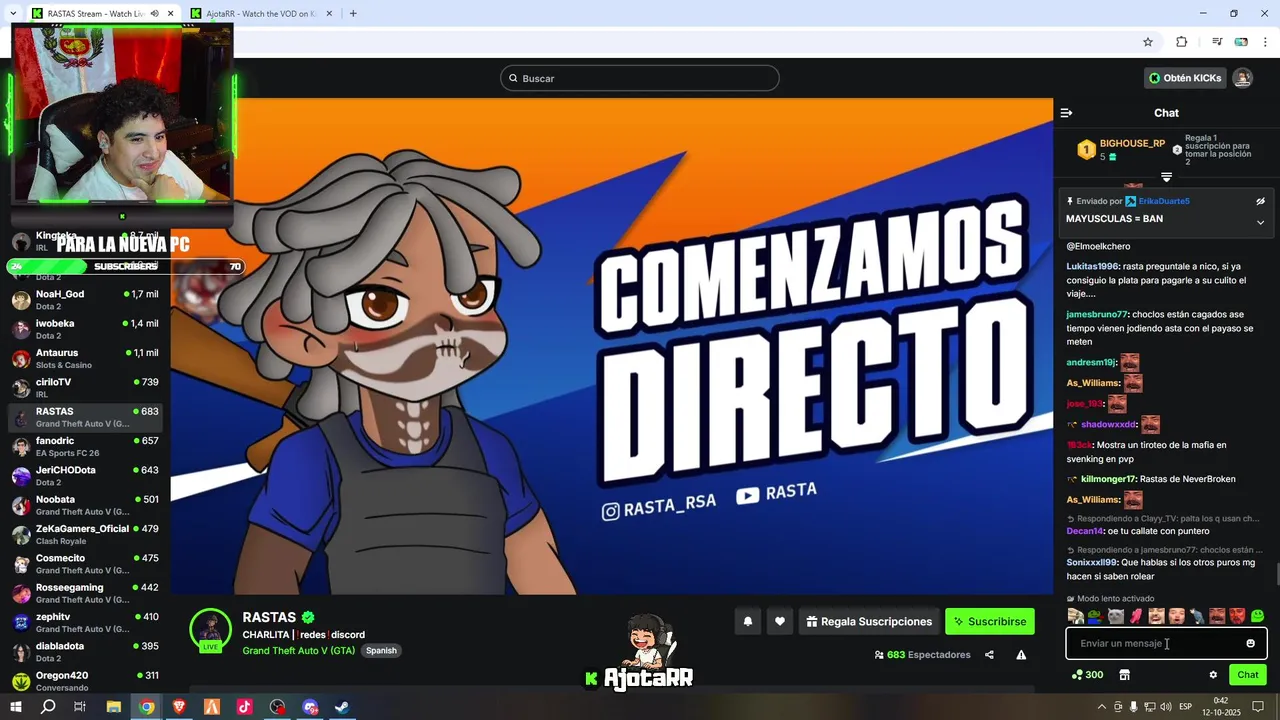Bookmark this page with star icon

click(x=1148, y=42)
